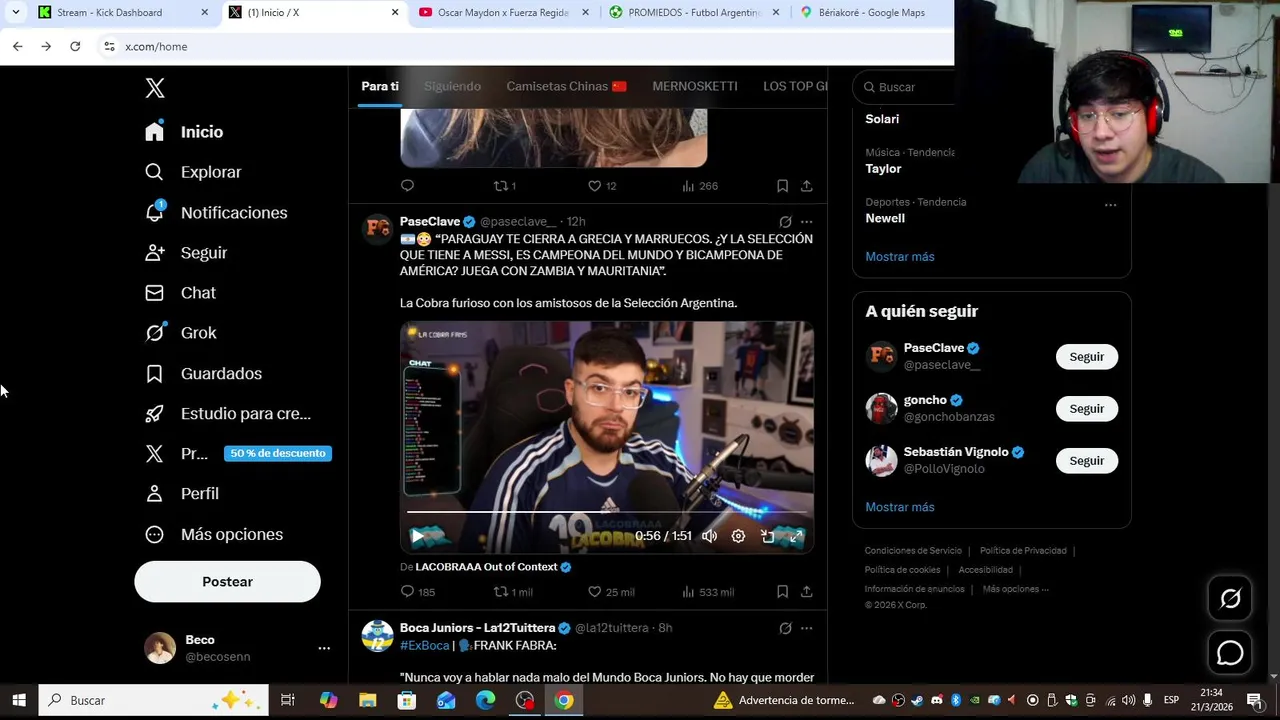Open LACOBRAAA Out of Context source link

tap(486, 567)
